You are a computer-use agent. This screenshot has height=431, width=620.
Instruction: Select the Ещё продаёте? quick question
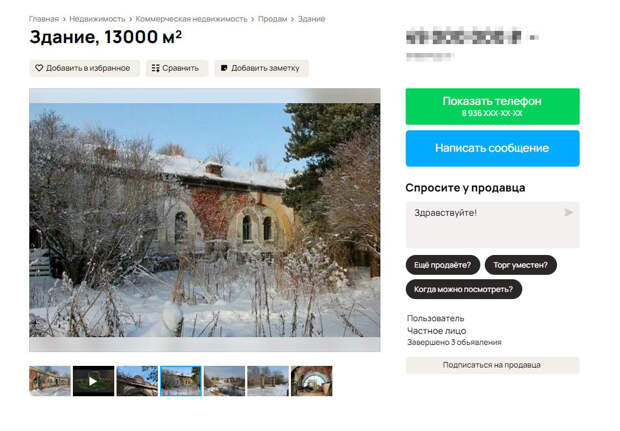tap(442, 265)
